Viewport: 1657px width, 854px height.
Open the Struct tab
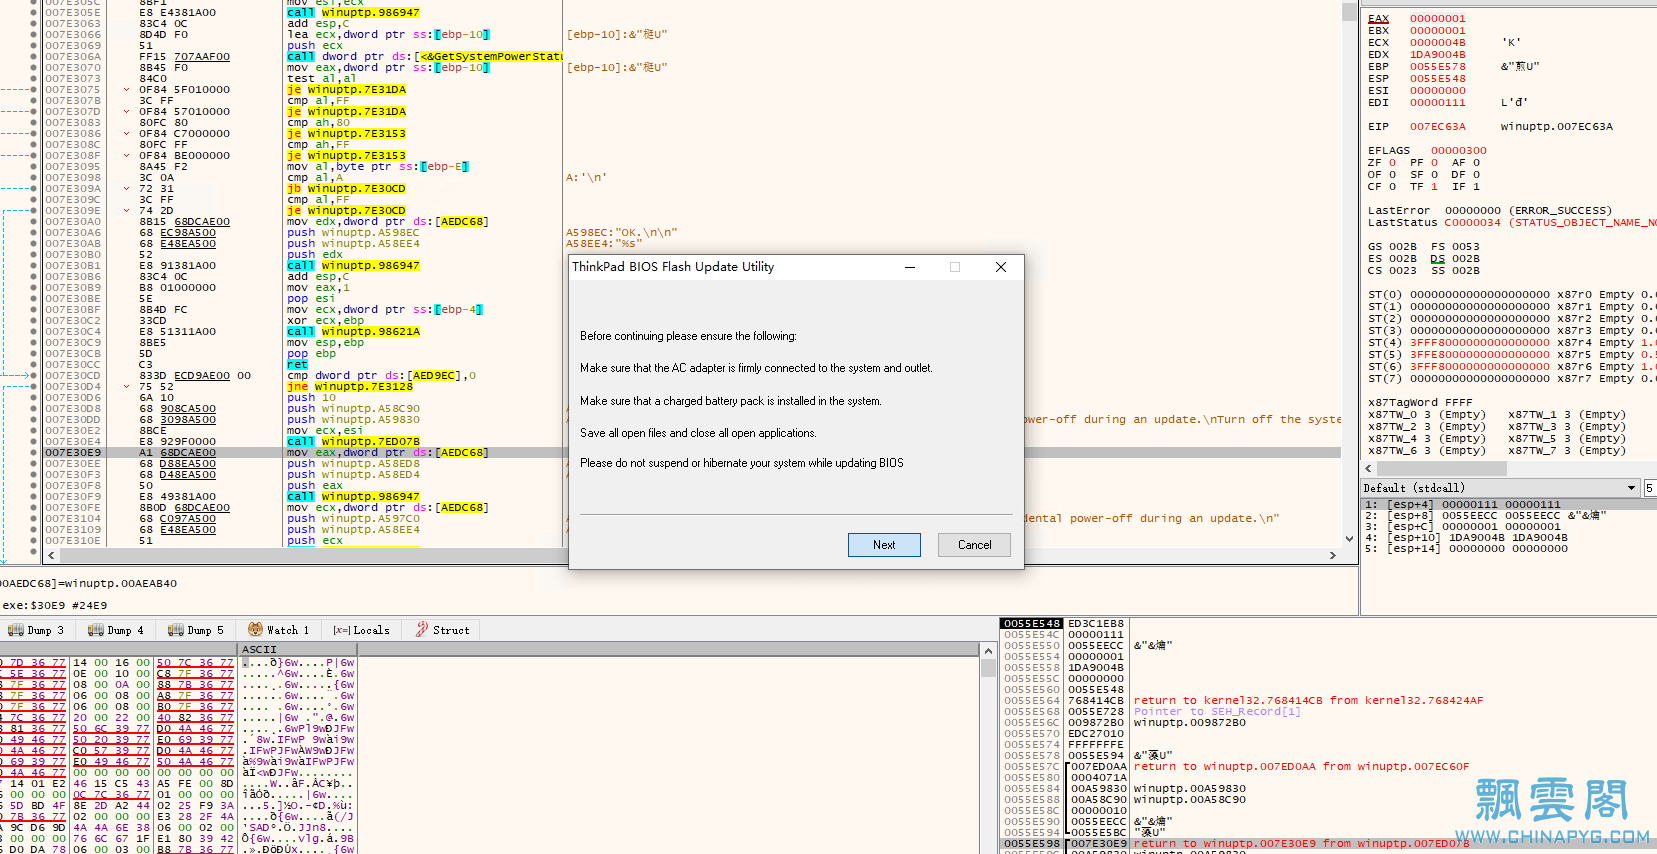442,630
